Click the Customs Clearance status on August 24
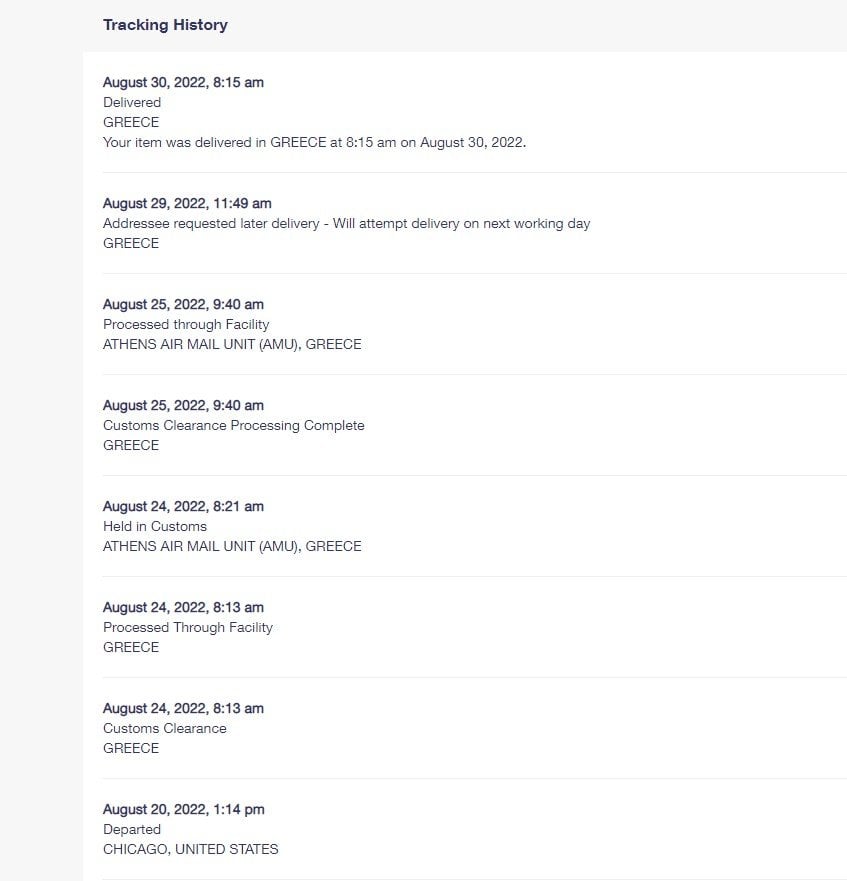Viewport: 847px width, 881px height. [x=165, y=728]
